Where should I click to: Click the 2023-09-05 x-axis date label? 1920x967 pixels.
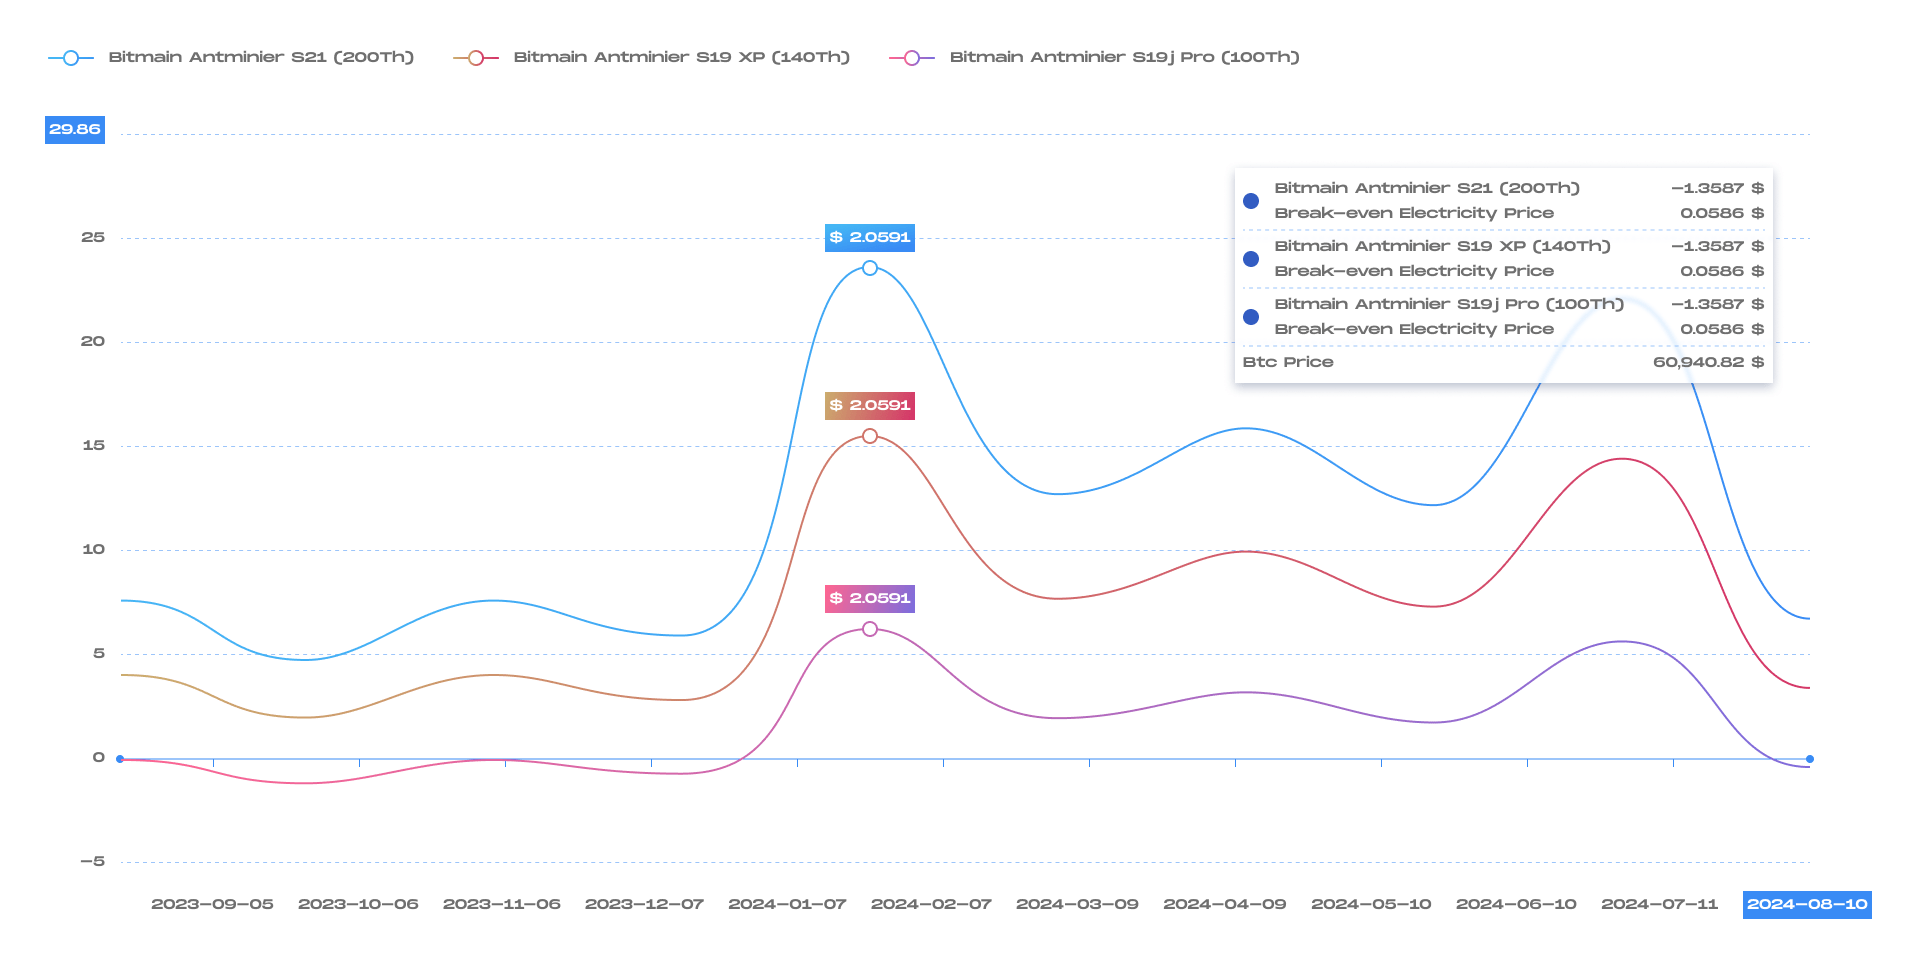point(212,904)
